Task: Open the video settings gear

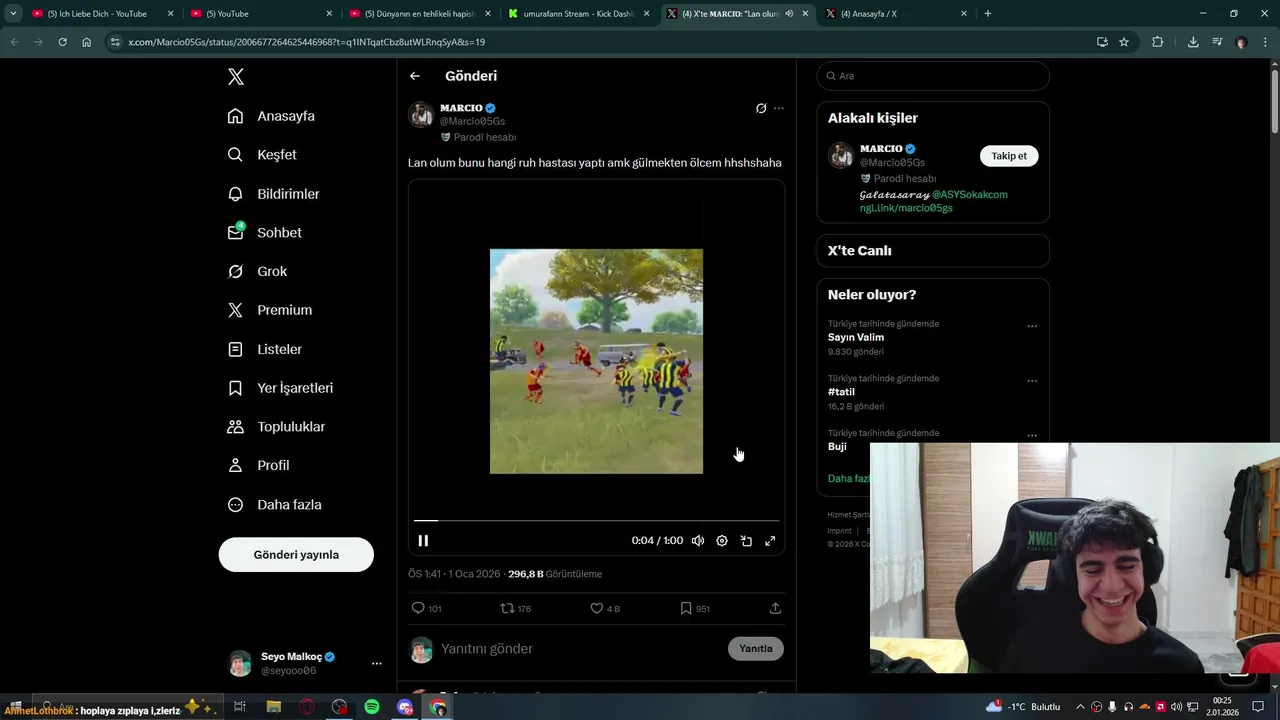Action: pyautogui.click(x=722, y=541)
